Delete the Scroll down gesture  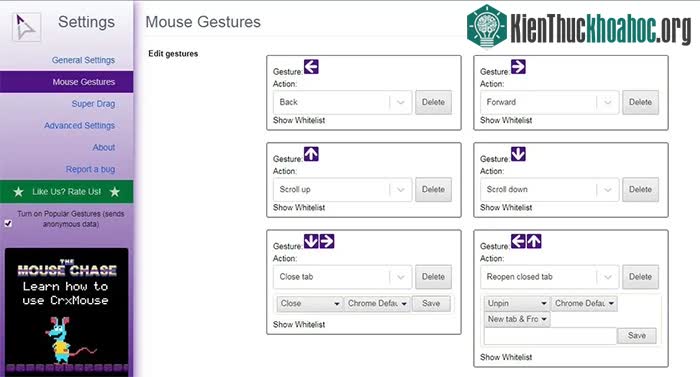[x=640, y=189]
